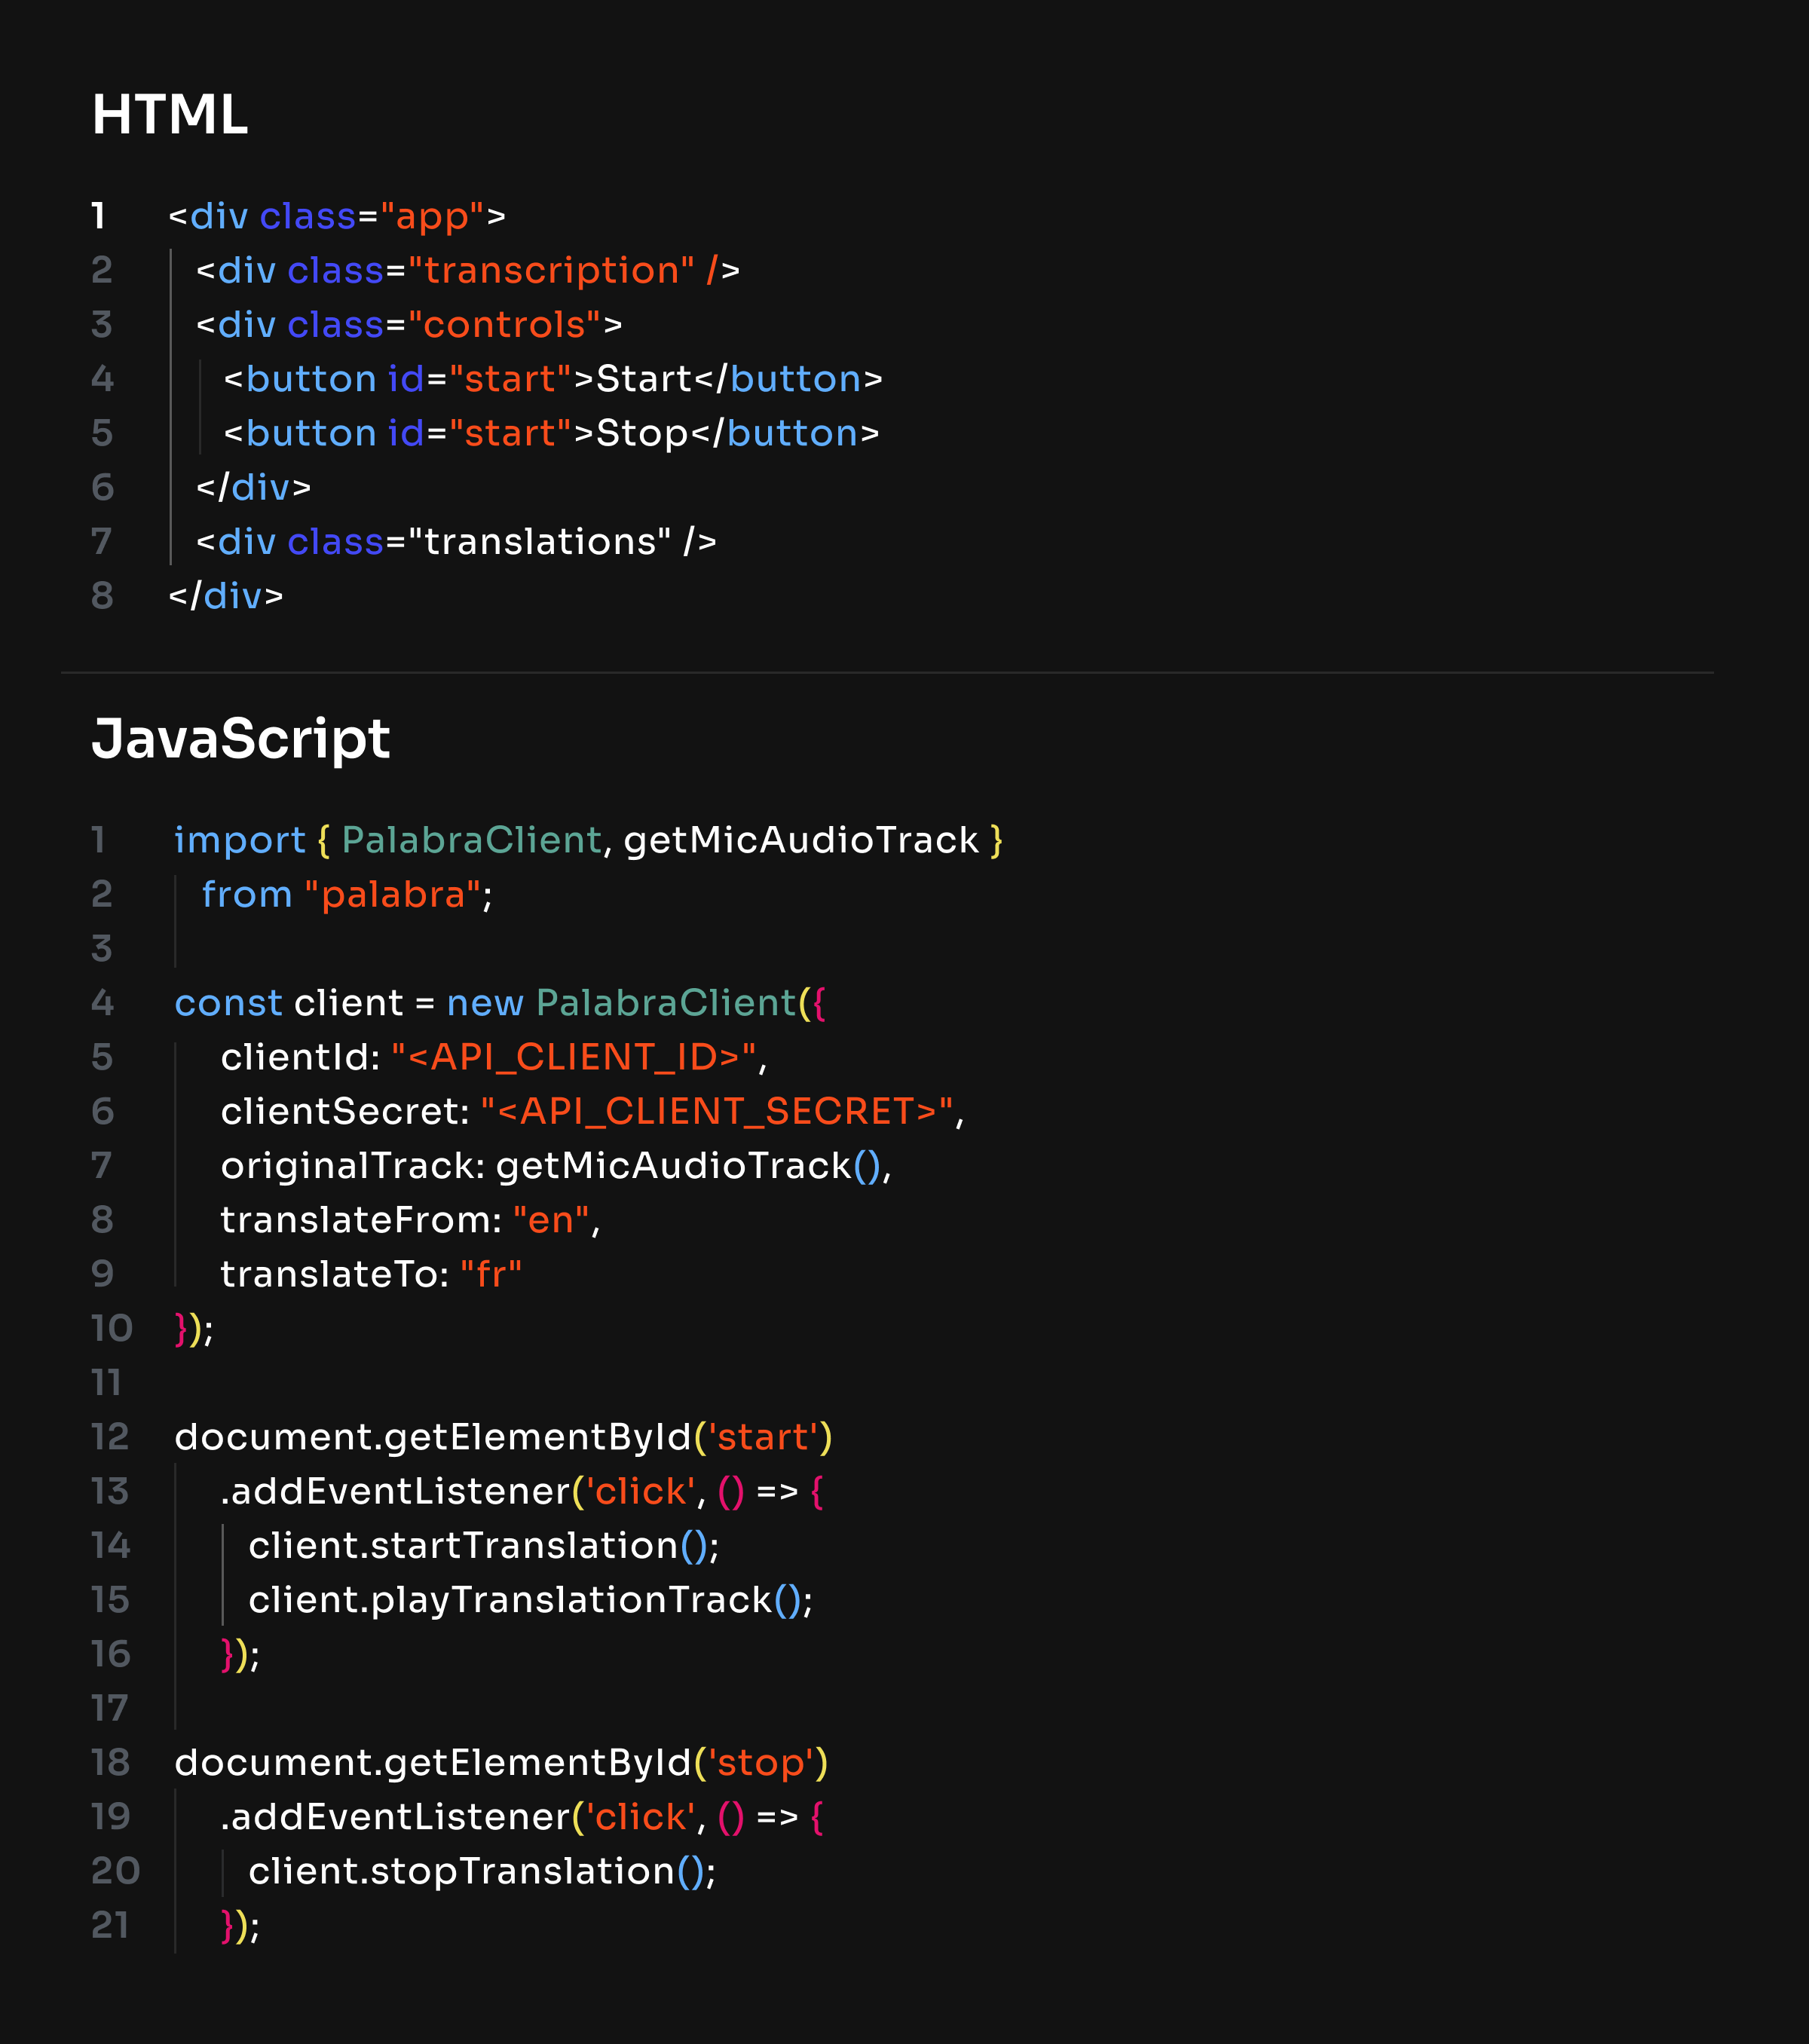
Task: Click the translateTo "fr" value
Action: tap(491, 1274)
